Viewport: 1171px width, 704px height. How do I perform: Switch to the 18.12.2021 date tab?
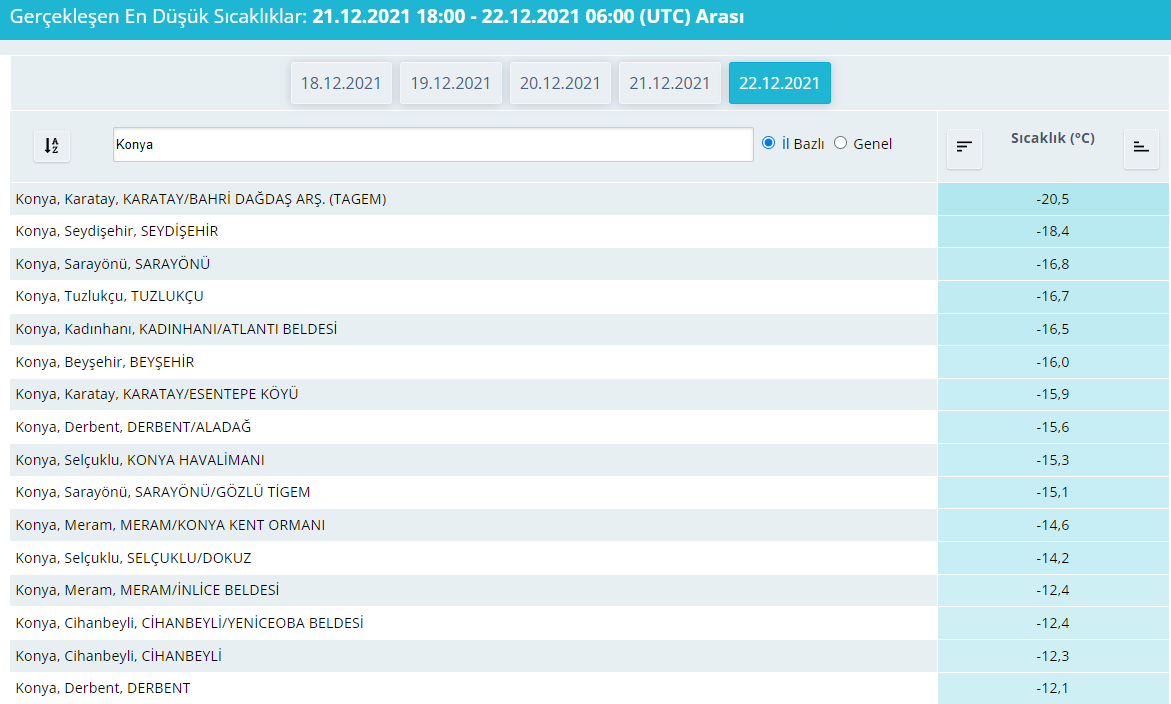(341, 83)
